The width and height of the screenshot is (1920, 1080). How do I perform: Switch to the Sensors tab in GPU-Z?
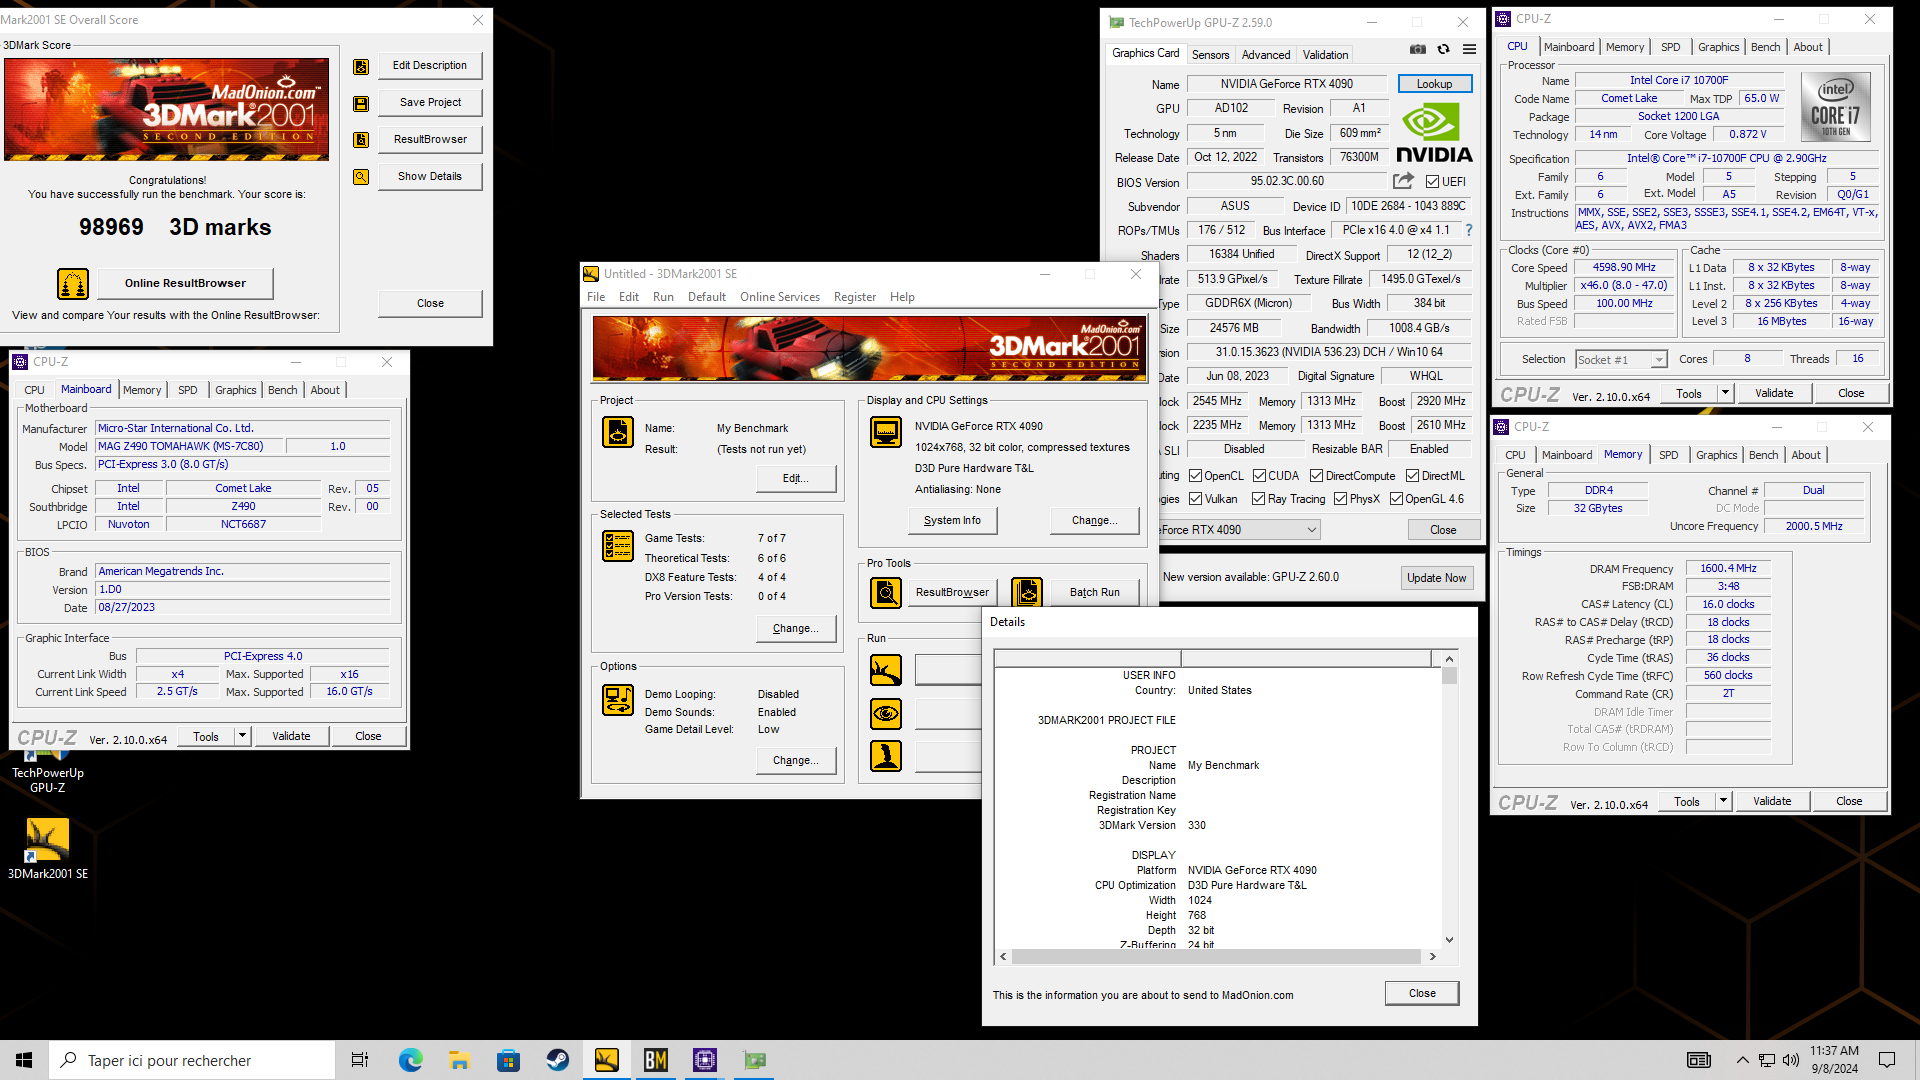click(x=1210, y=55)
